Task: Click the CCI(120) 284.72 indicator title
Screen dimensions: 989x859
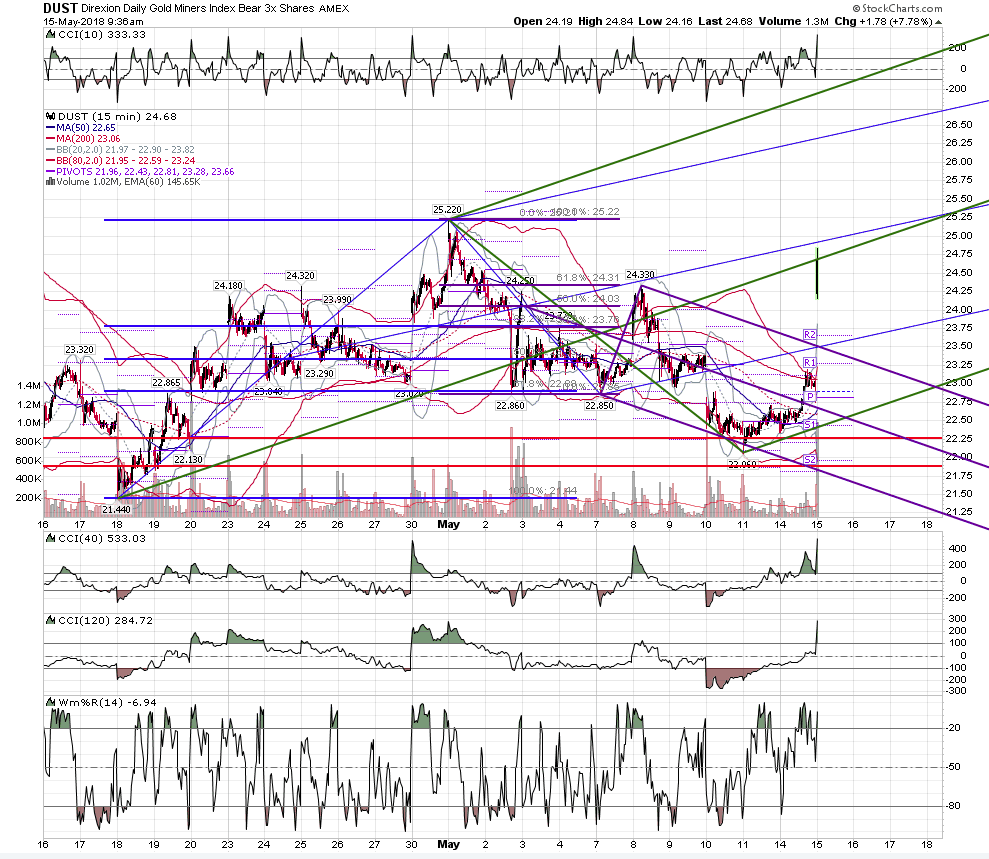Action: (x=105, y=621)
